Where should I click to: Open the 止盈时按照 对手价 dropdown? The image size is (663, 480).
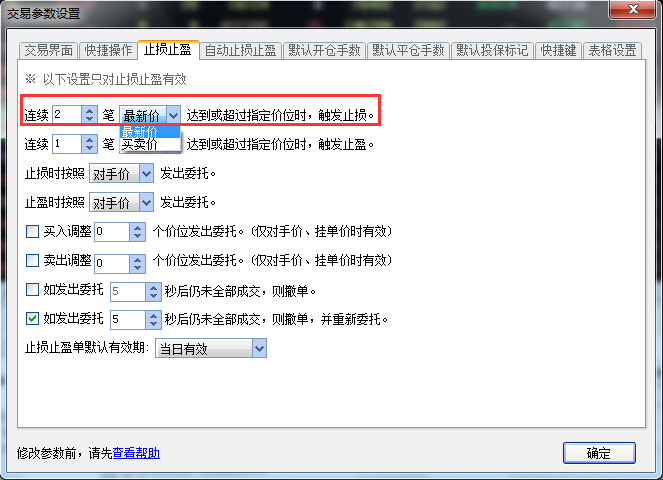click(146, 203)
